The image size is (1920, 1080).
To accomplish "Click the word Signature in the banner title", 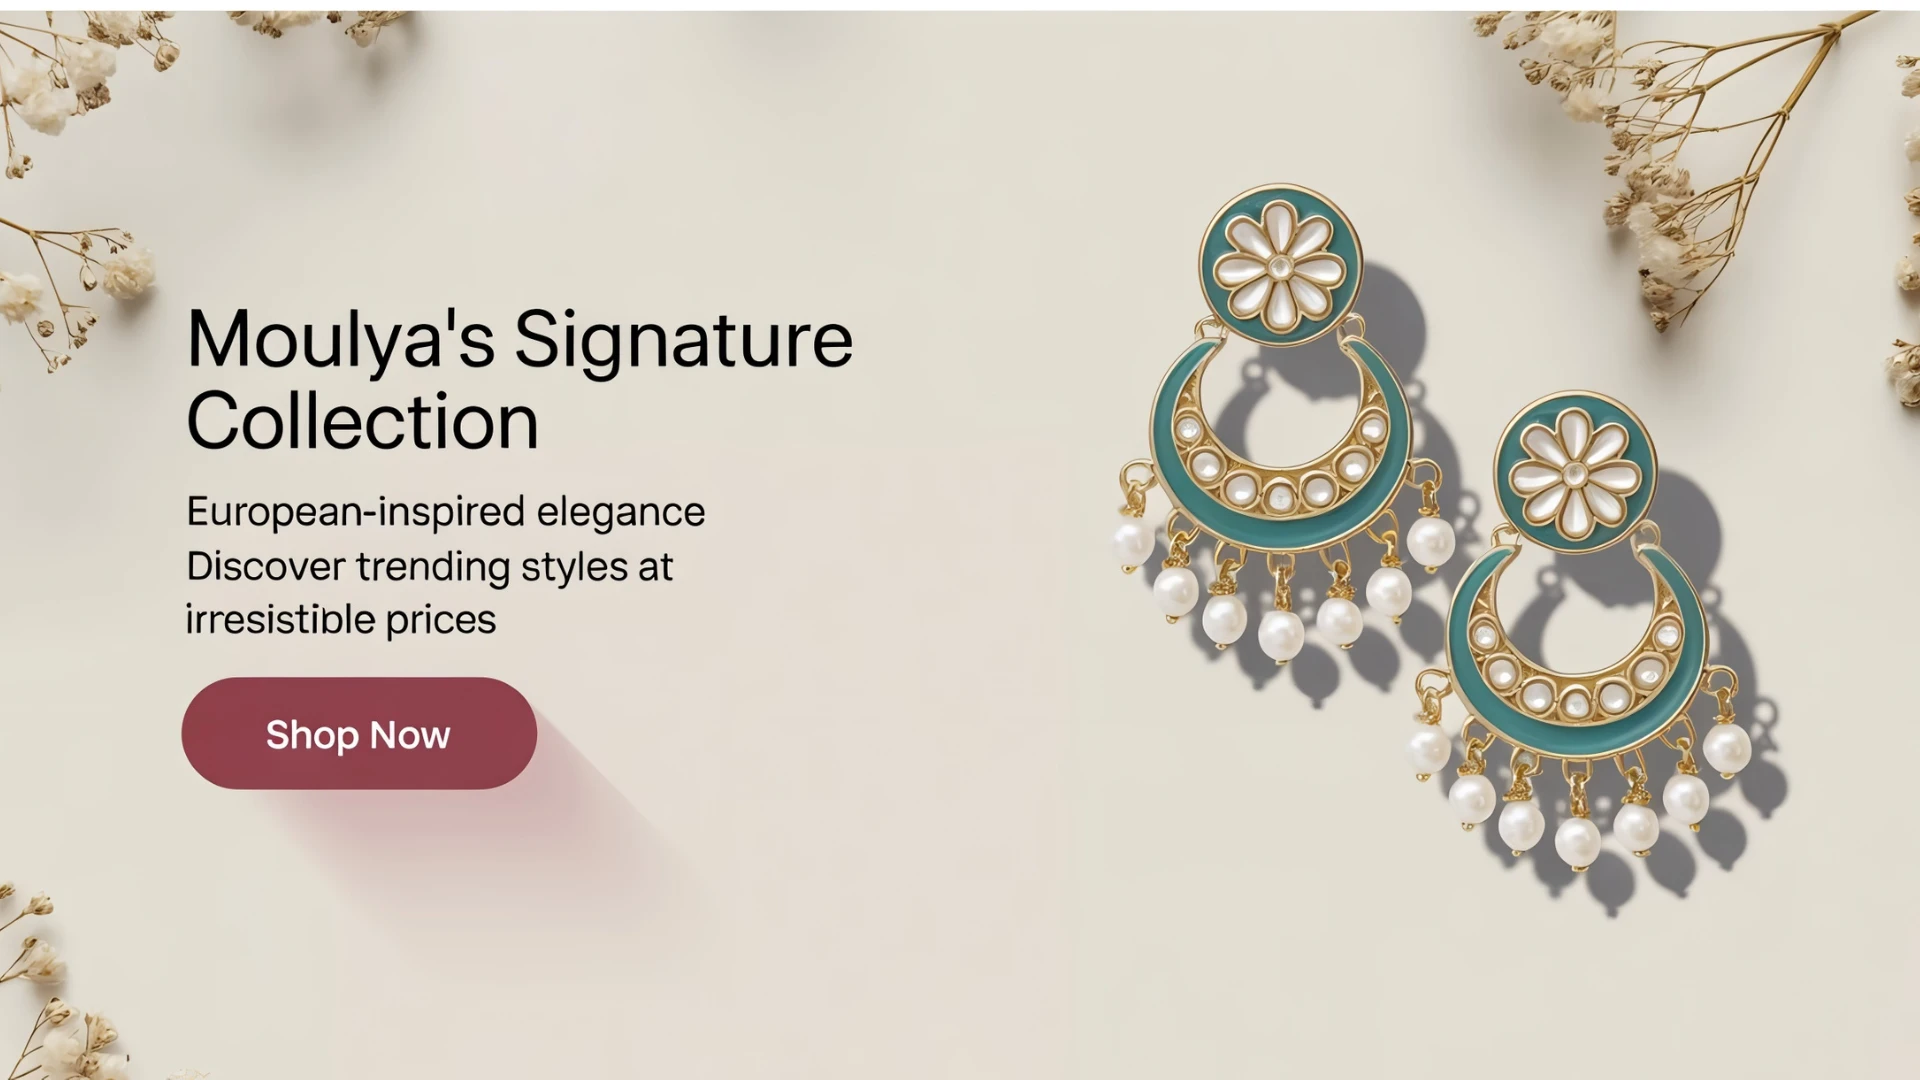I will pos(684,340).
